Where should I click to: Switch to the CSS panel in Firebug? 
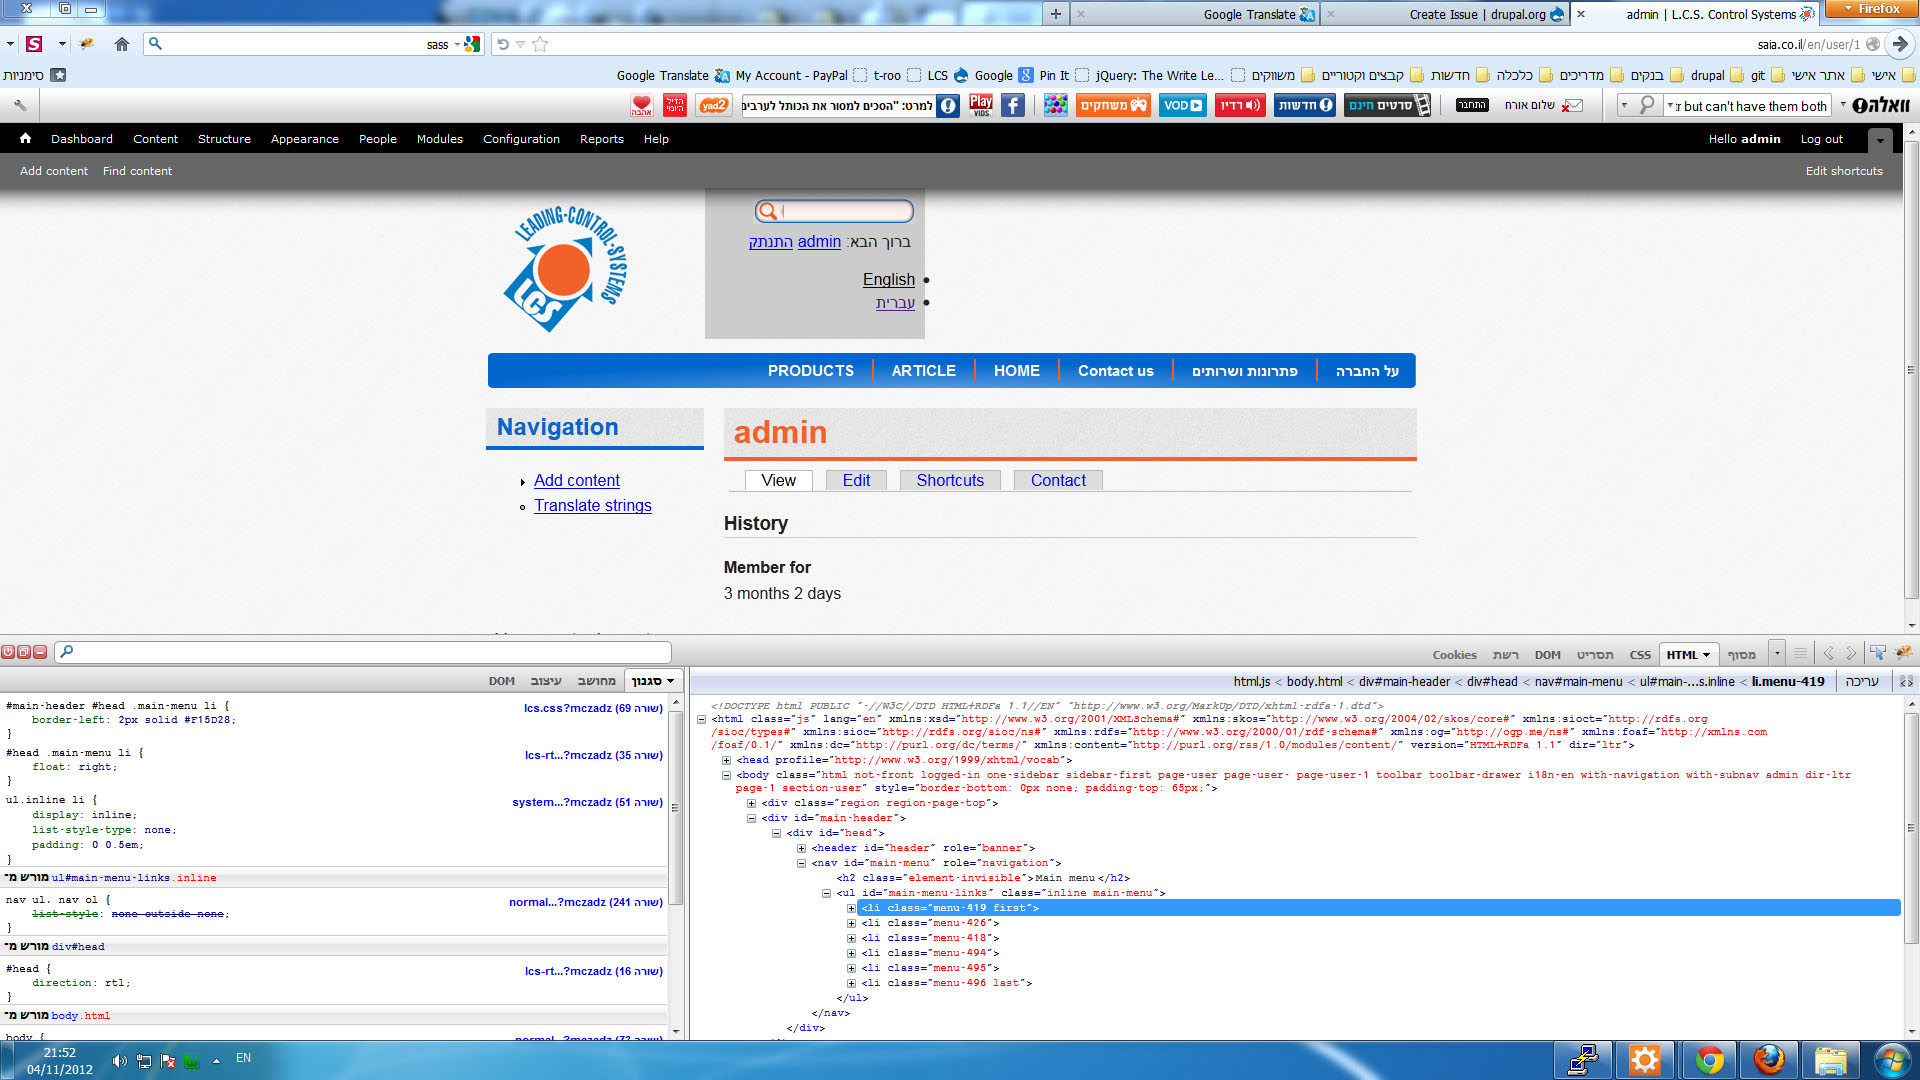pyautogui.click(x=1640, y=655)
